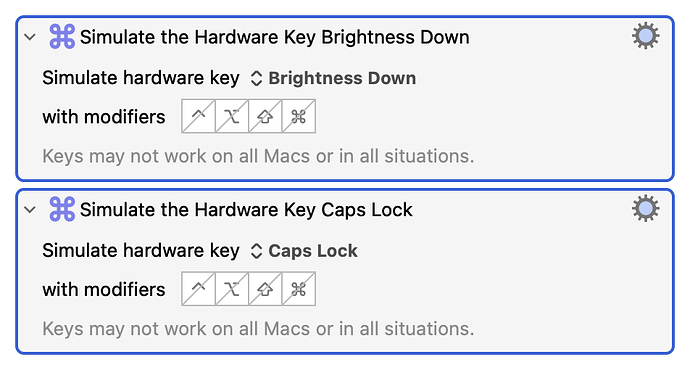Image resolution: width=690 pixels, height=369 pixels.
Task: Open gear menu for Caps Lock action
Action: coord(646,208)
